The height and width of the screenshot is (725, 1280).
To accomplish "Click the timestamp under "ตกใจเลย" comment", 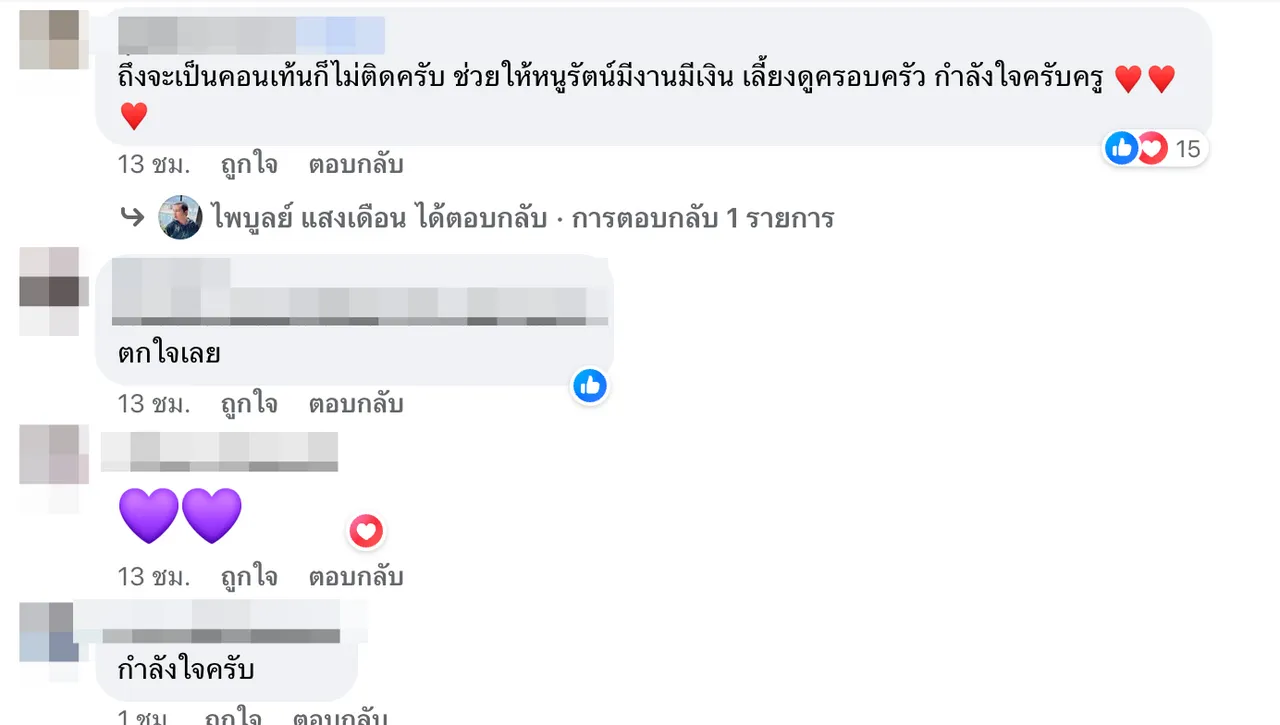I will click(153, 404).
